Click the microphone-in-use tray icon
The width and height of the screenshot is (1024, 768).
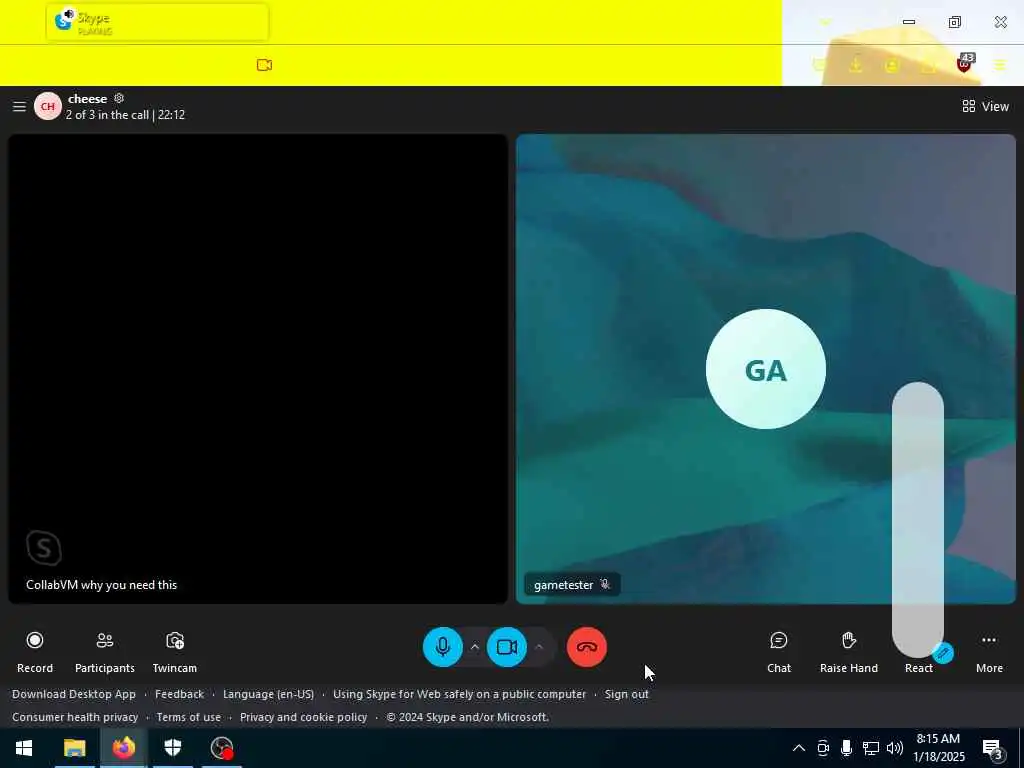(x=846, y=748)
